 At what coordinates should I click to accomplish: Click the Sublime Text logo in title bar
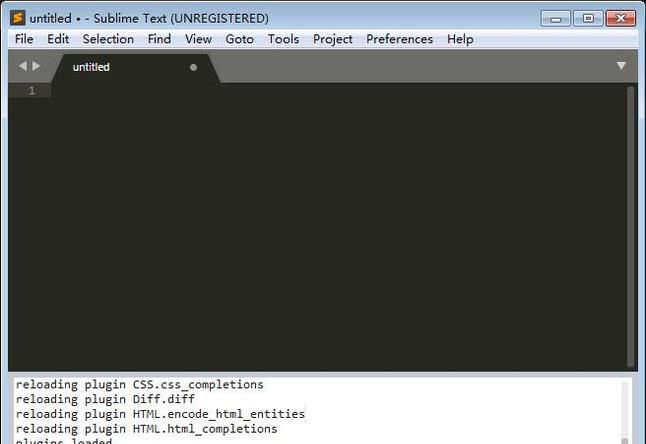coord(18,18)
